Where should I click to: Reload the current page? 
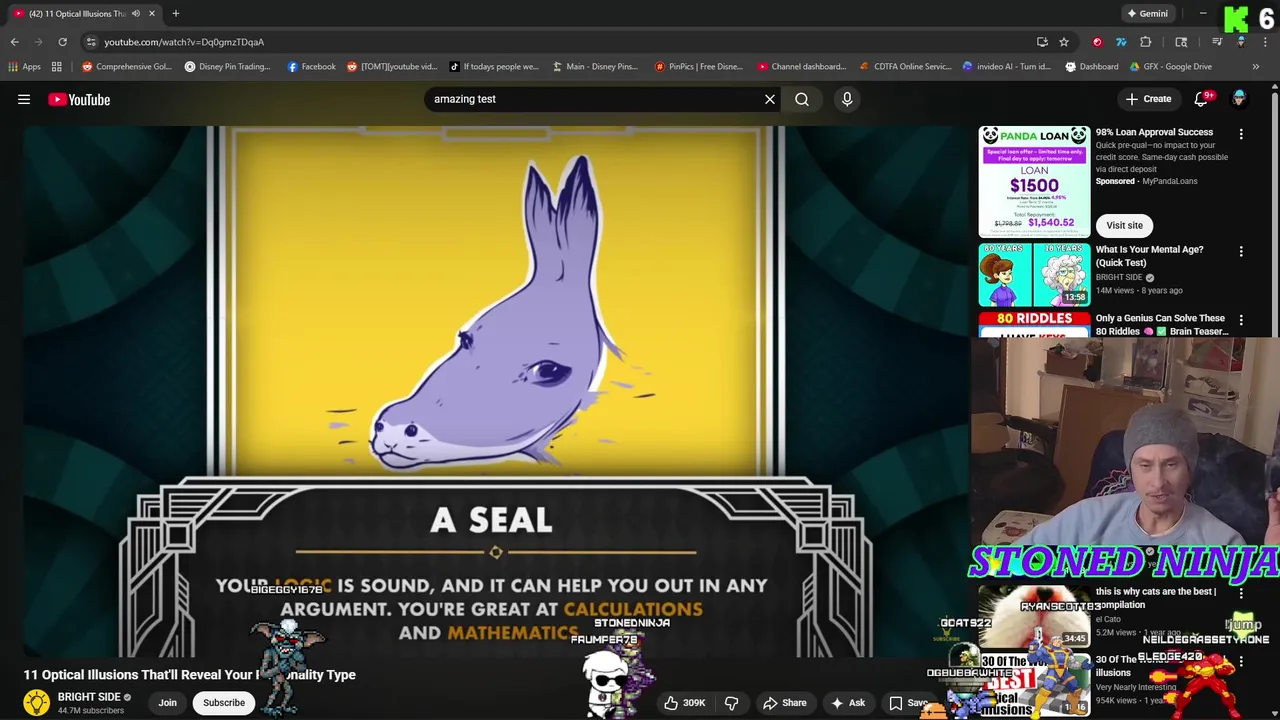click(62, 42)
